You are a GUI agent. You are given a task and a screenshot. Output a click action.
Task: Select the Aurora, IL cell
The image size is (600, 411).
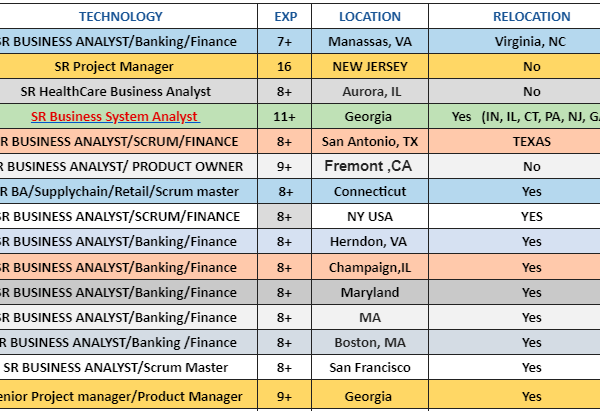tap(370, 91)
